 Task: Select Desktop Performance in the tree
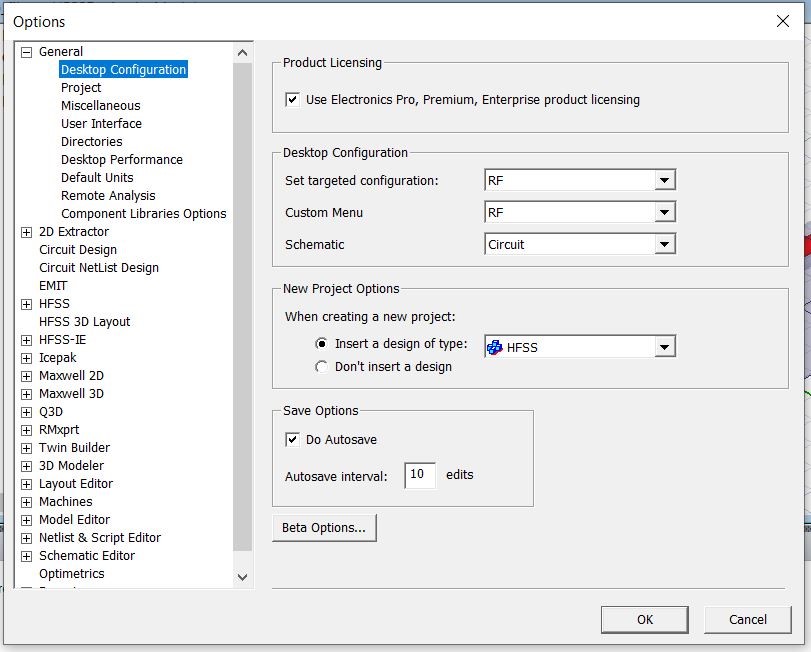[122, 160]
